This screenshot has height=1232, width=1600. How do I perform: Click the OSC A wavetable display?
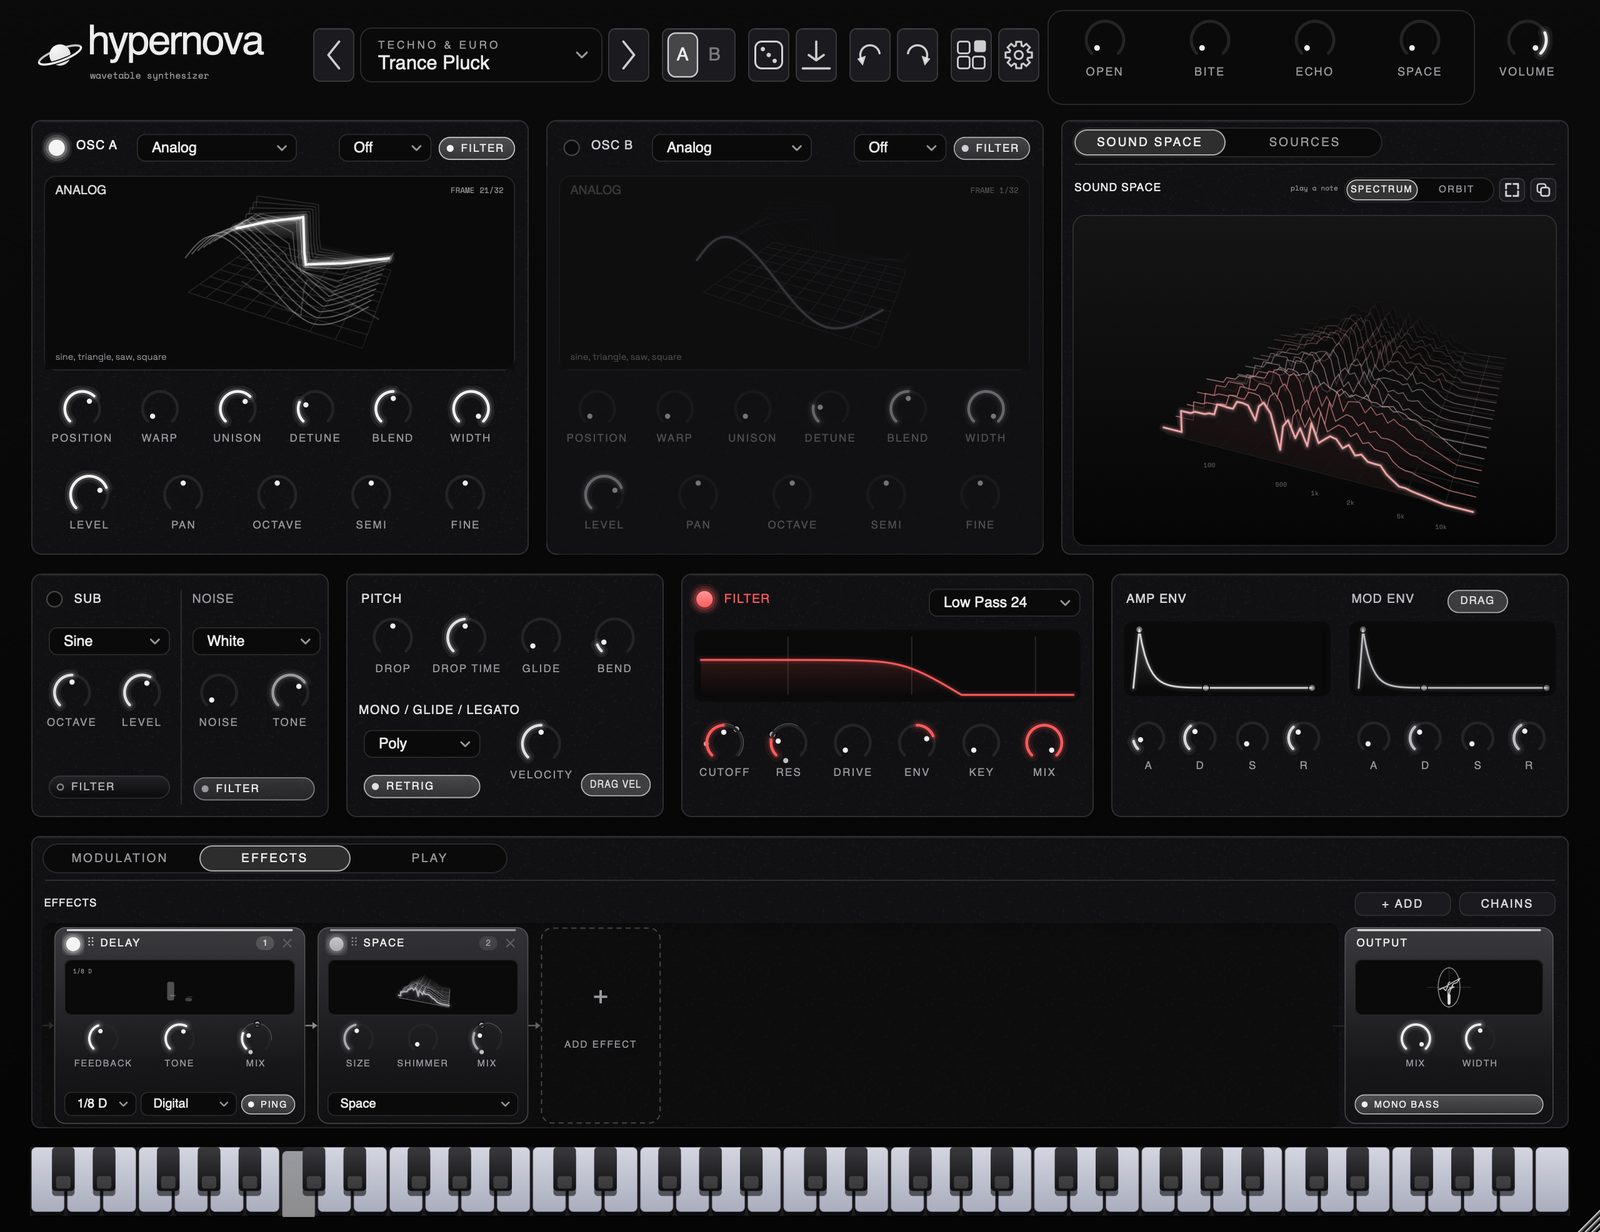tap(279, 273)
